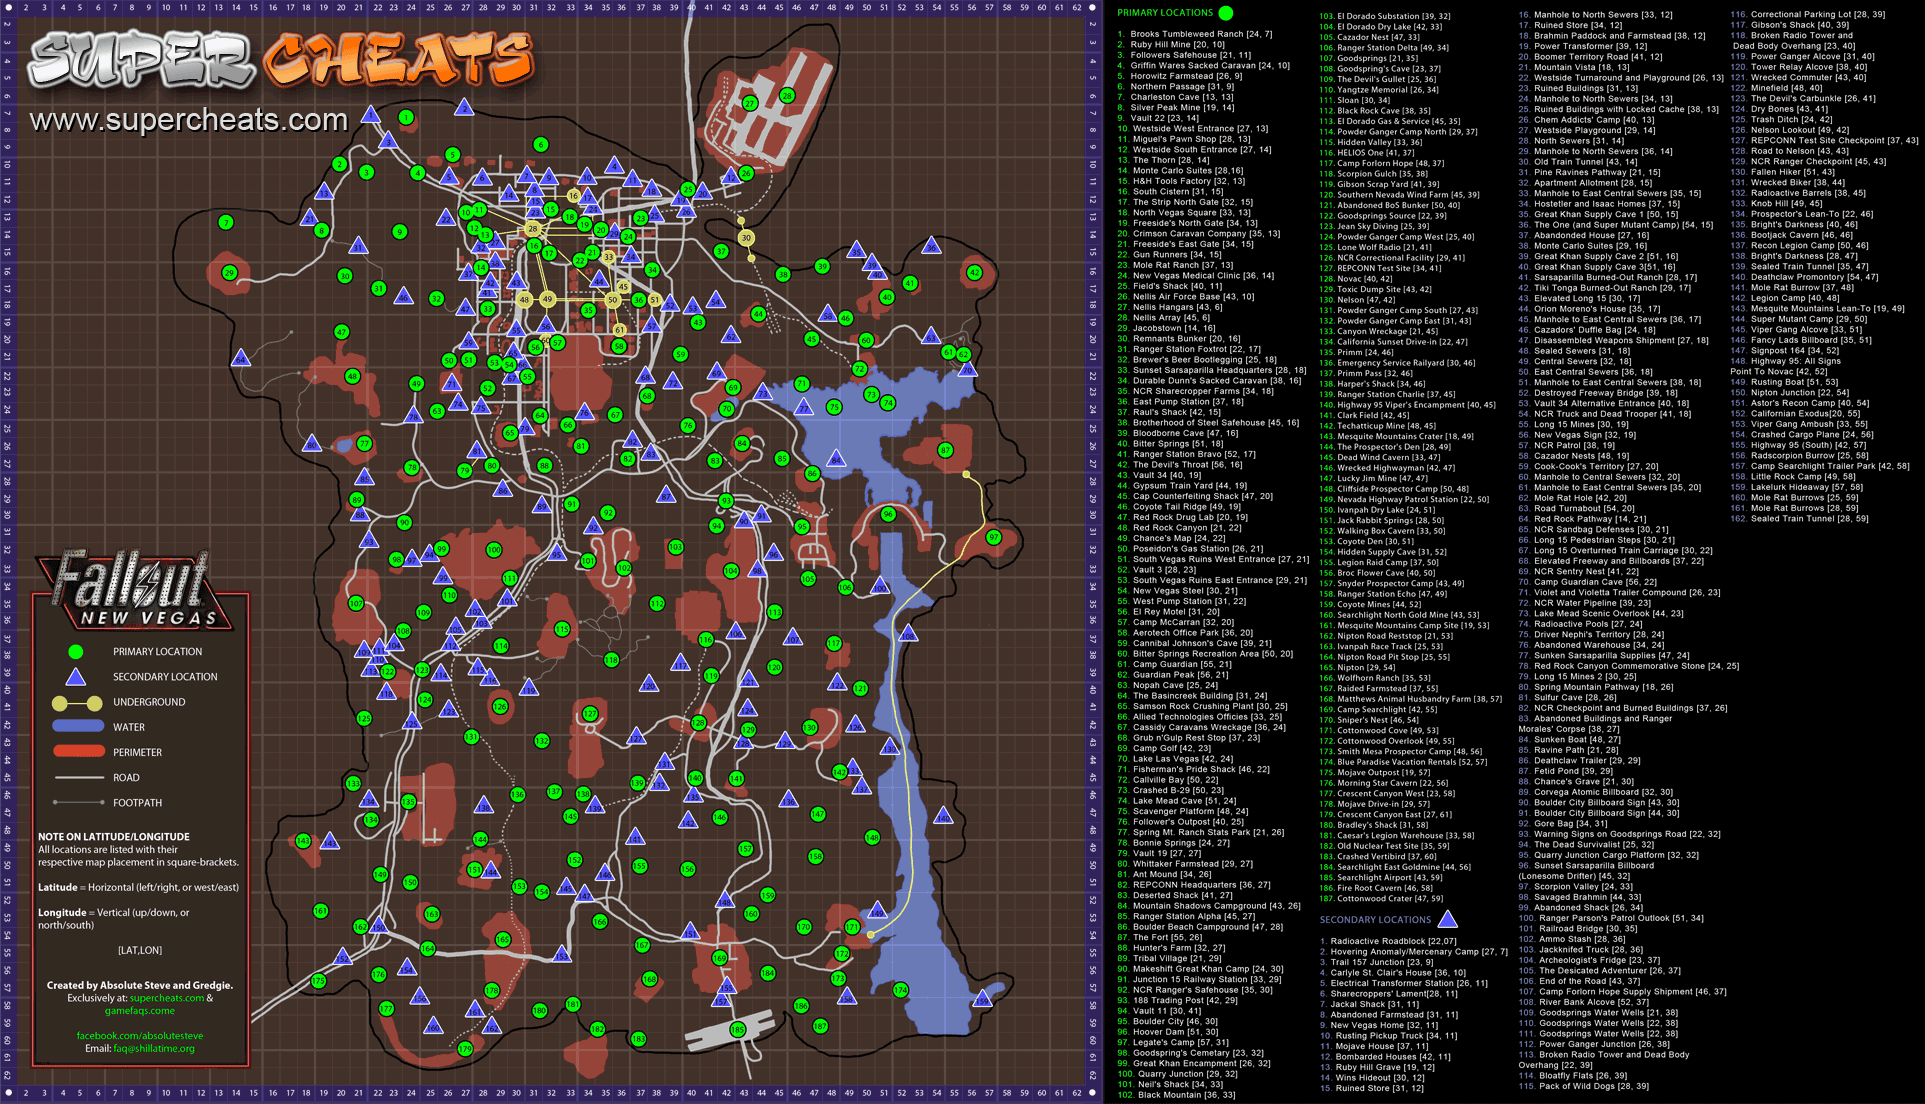Viewport: 1925px width, 1104px height.
Task: Select green primary marker 161 on map
Action: (x=321, y=911)
